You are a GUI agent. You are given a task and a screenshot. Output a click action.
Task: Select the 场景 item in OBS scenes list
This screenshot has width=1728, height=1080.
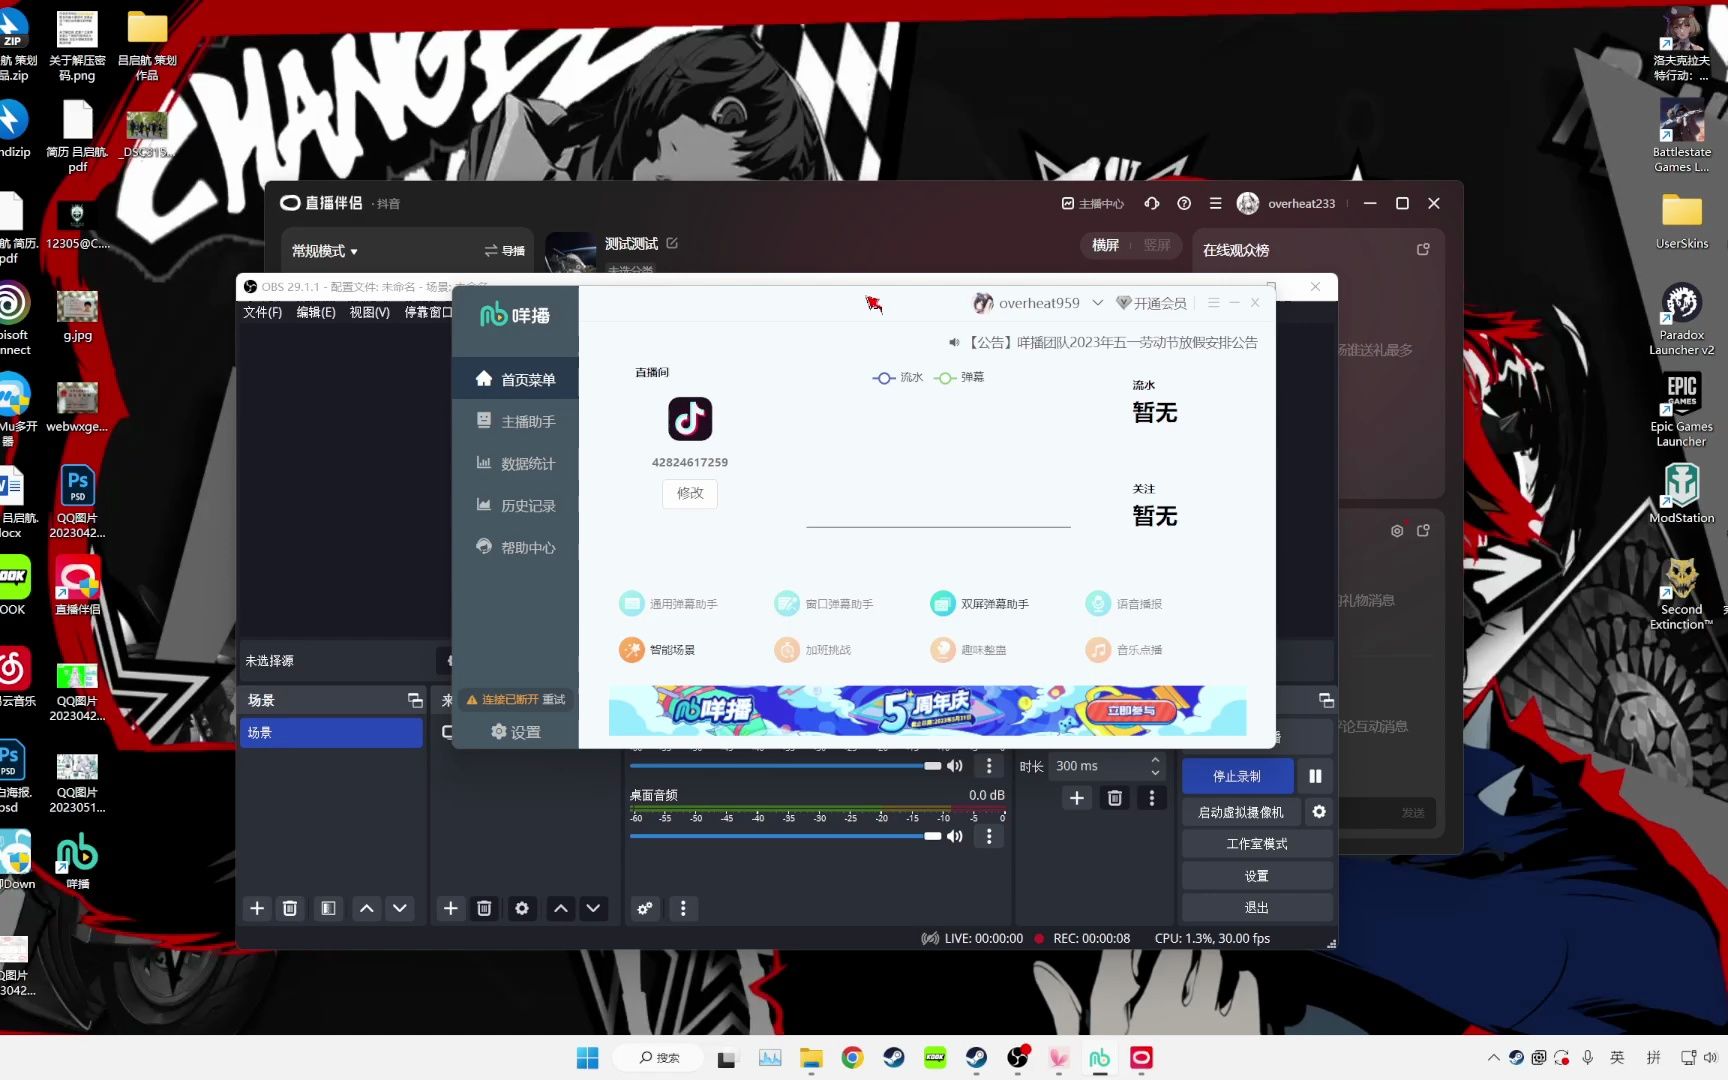pyautogui.click(x=331, y=733)
